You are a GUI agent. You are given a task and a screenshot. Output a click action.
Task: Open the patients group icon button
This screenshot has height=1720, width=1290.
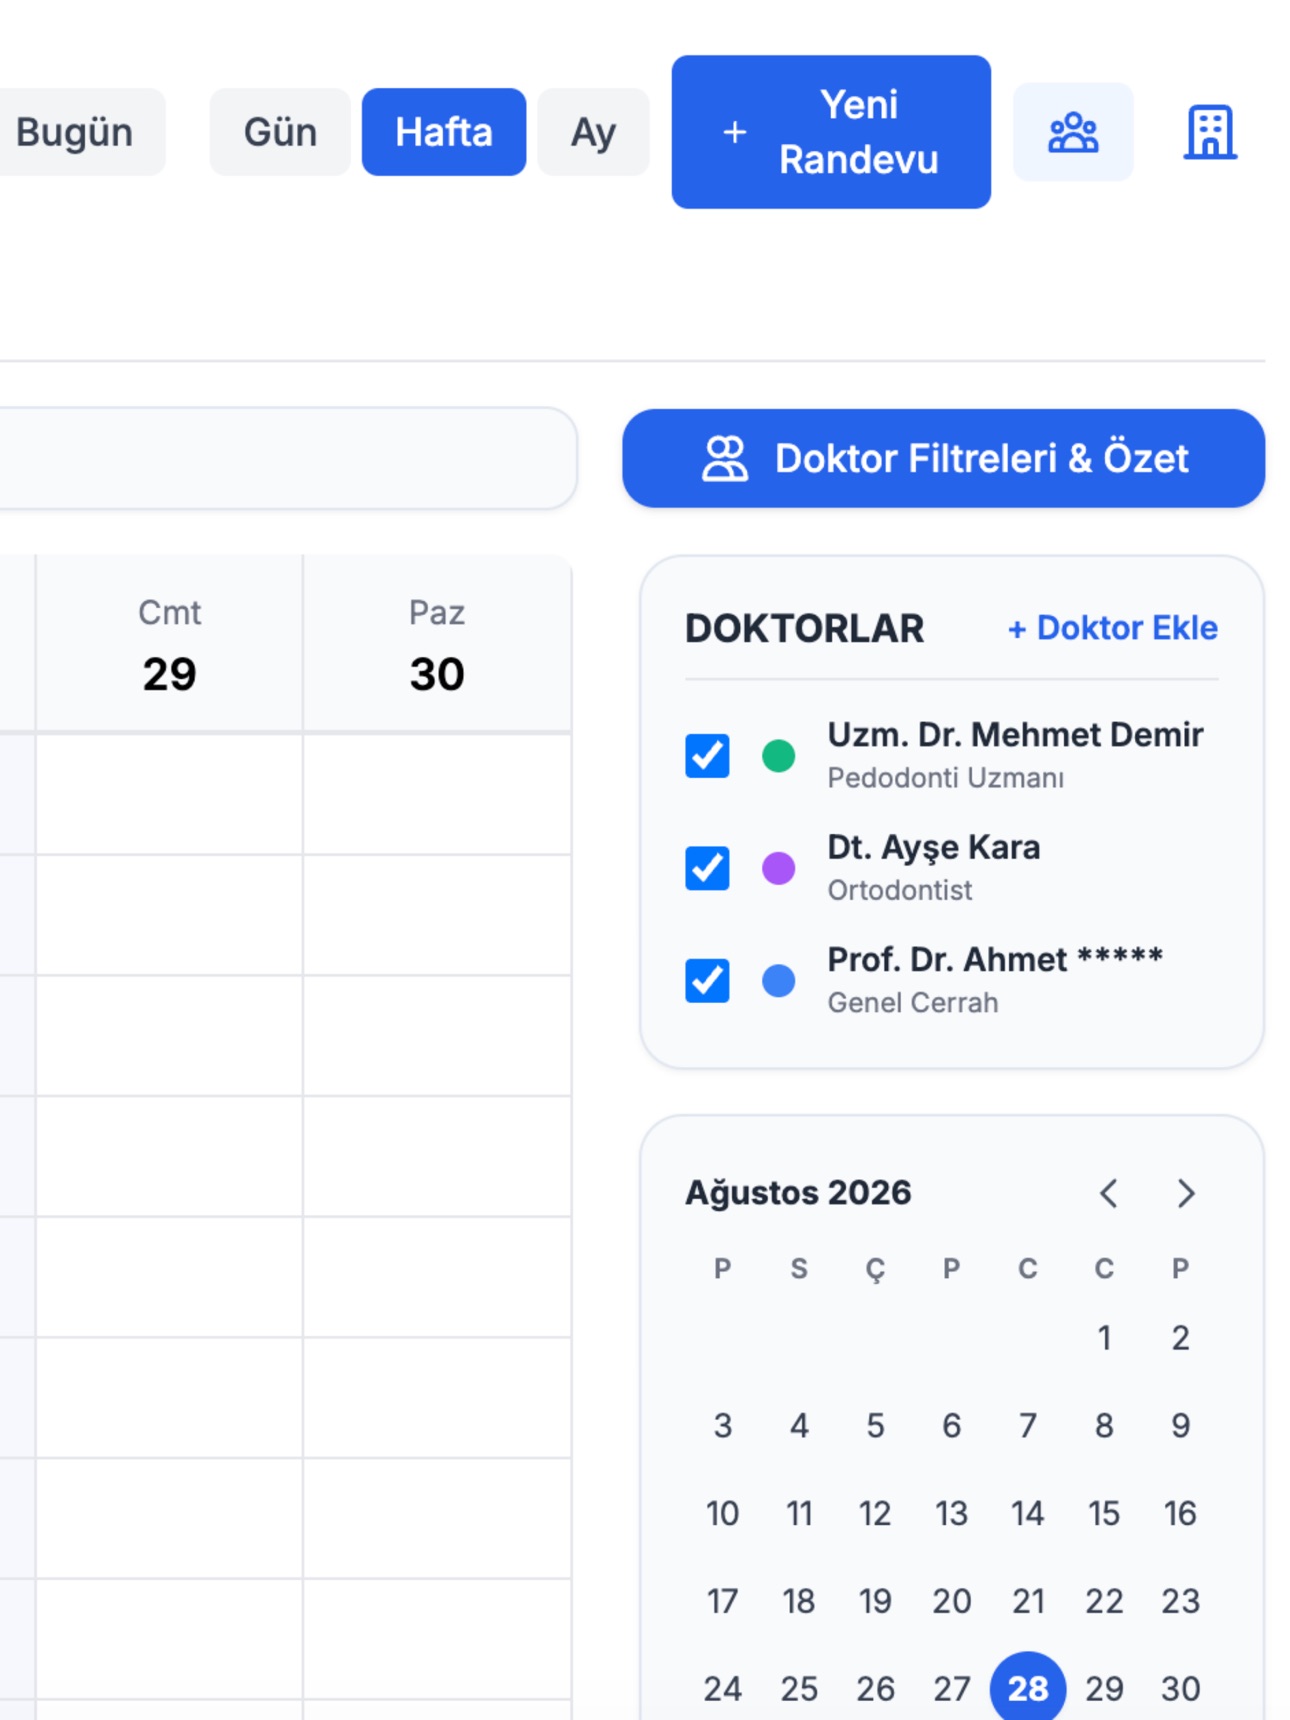click(1072, 132)
